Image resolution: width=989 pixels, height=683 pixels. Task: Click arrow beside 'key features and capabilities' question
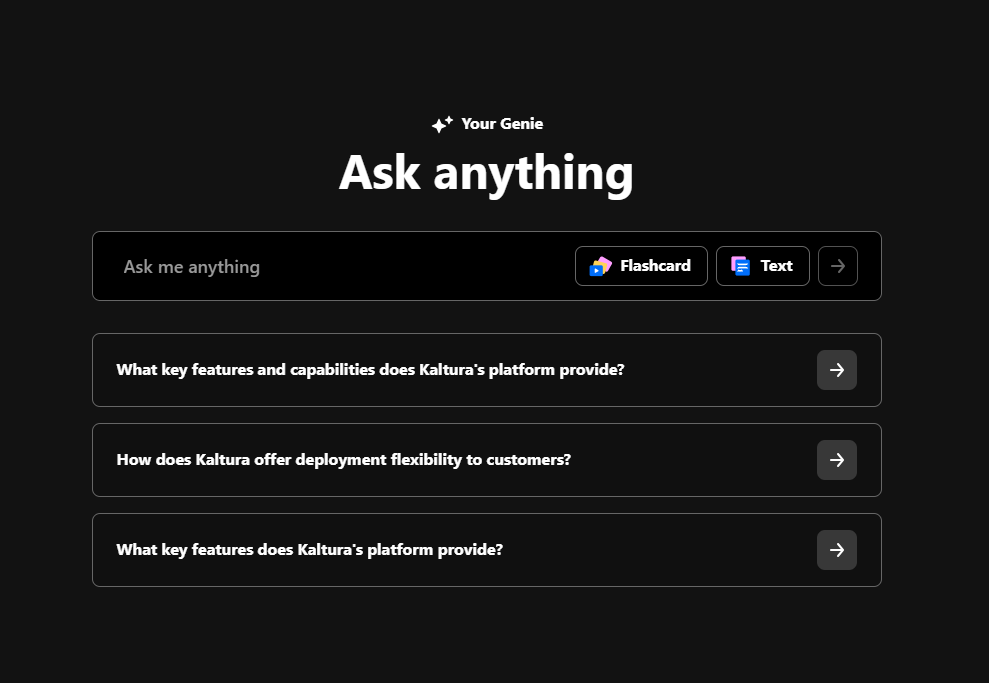pos(836,370)
